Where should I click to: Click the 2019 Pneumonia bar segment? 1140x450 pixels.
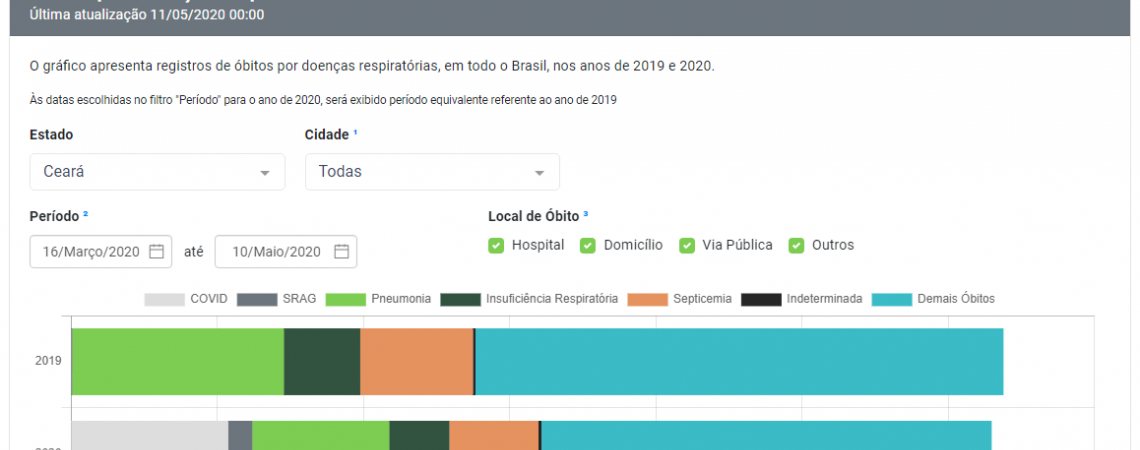(x=177, y=361)
